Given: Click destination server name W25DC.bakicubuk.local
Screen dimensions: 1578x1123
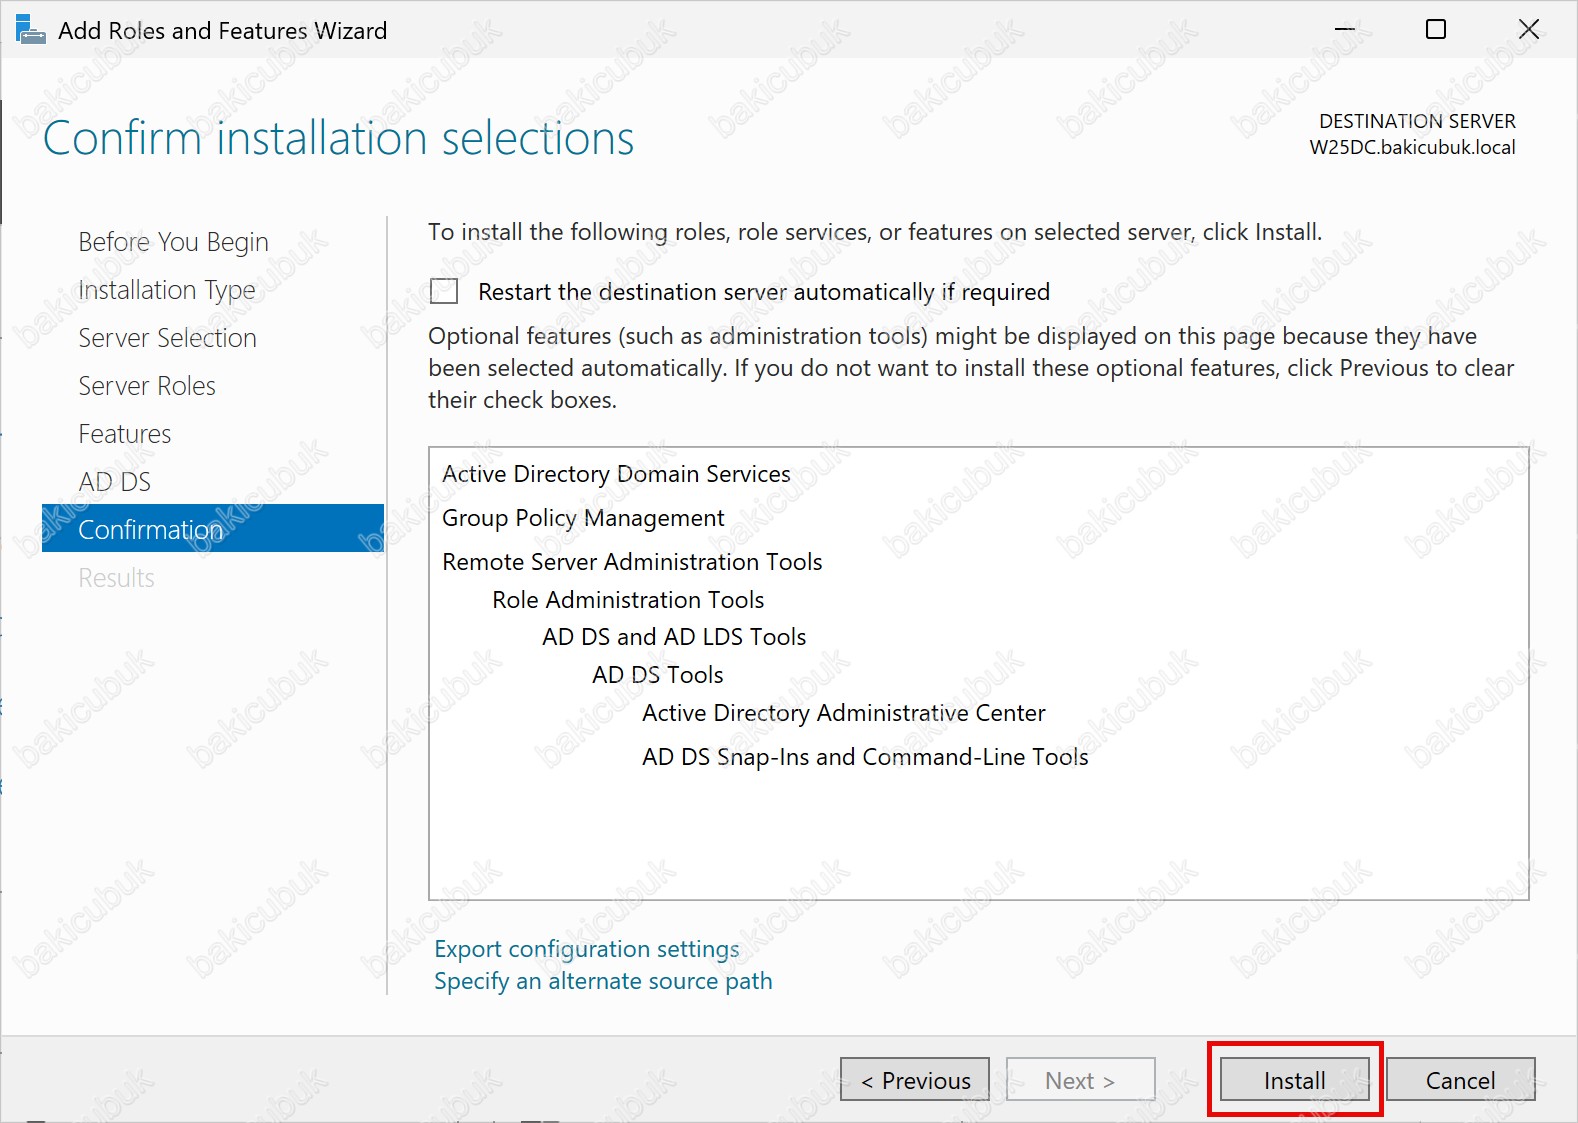Looking at the screenshot, I should 1412,147.
